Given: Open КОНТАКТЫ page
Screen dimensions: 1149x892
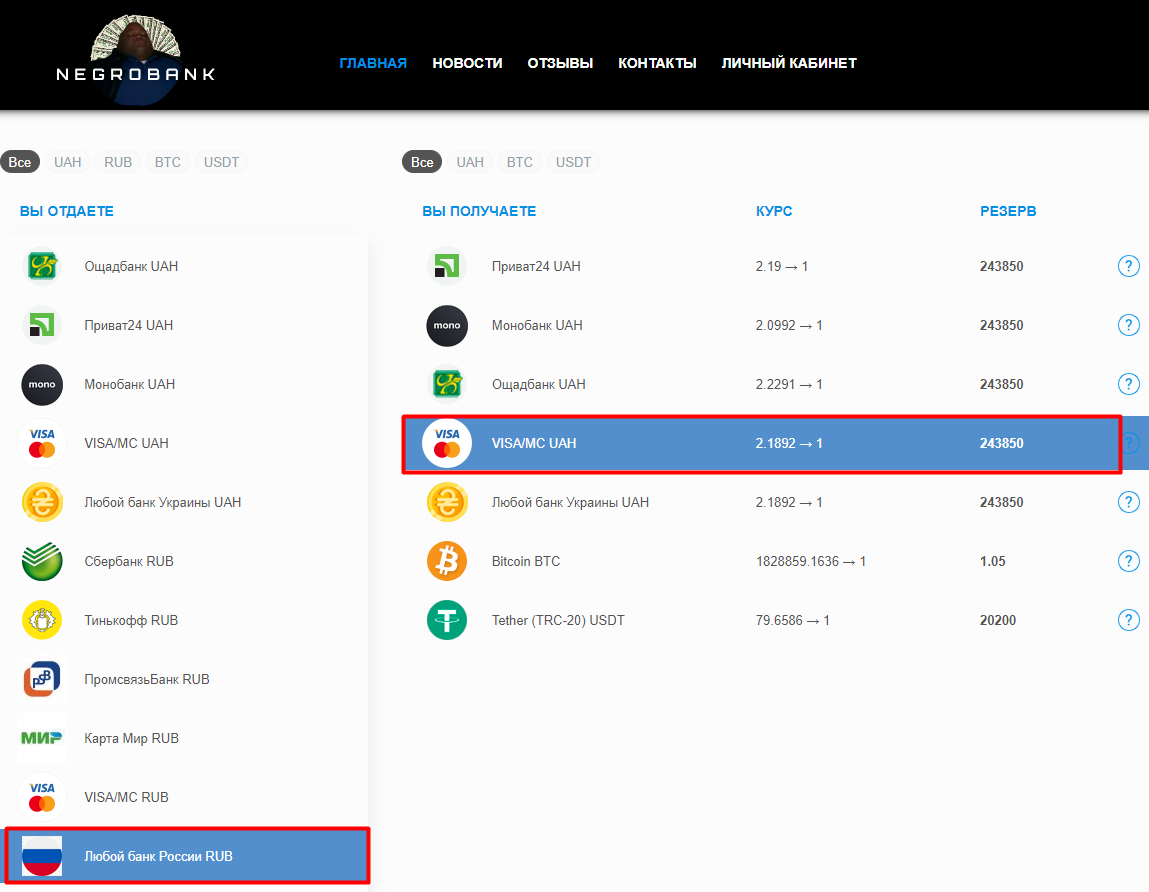Looking at the screenshot, I should pos(657,63).
